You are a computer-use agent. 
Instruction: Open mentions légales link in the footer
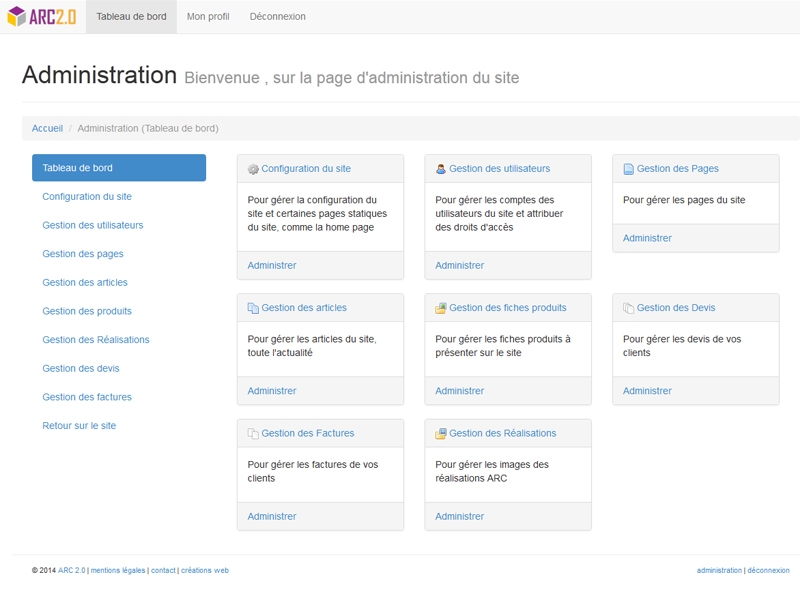(117, 570)
